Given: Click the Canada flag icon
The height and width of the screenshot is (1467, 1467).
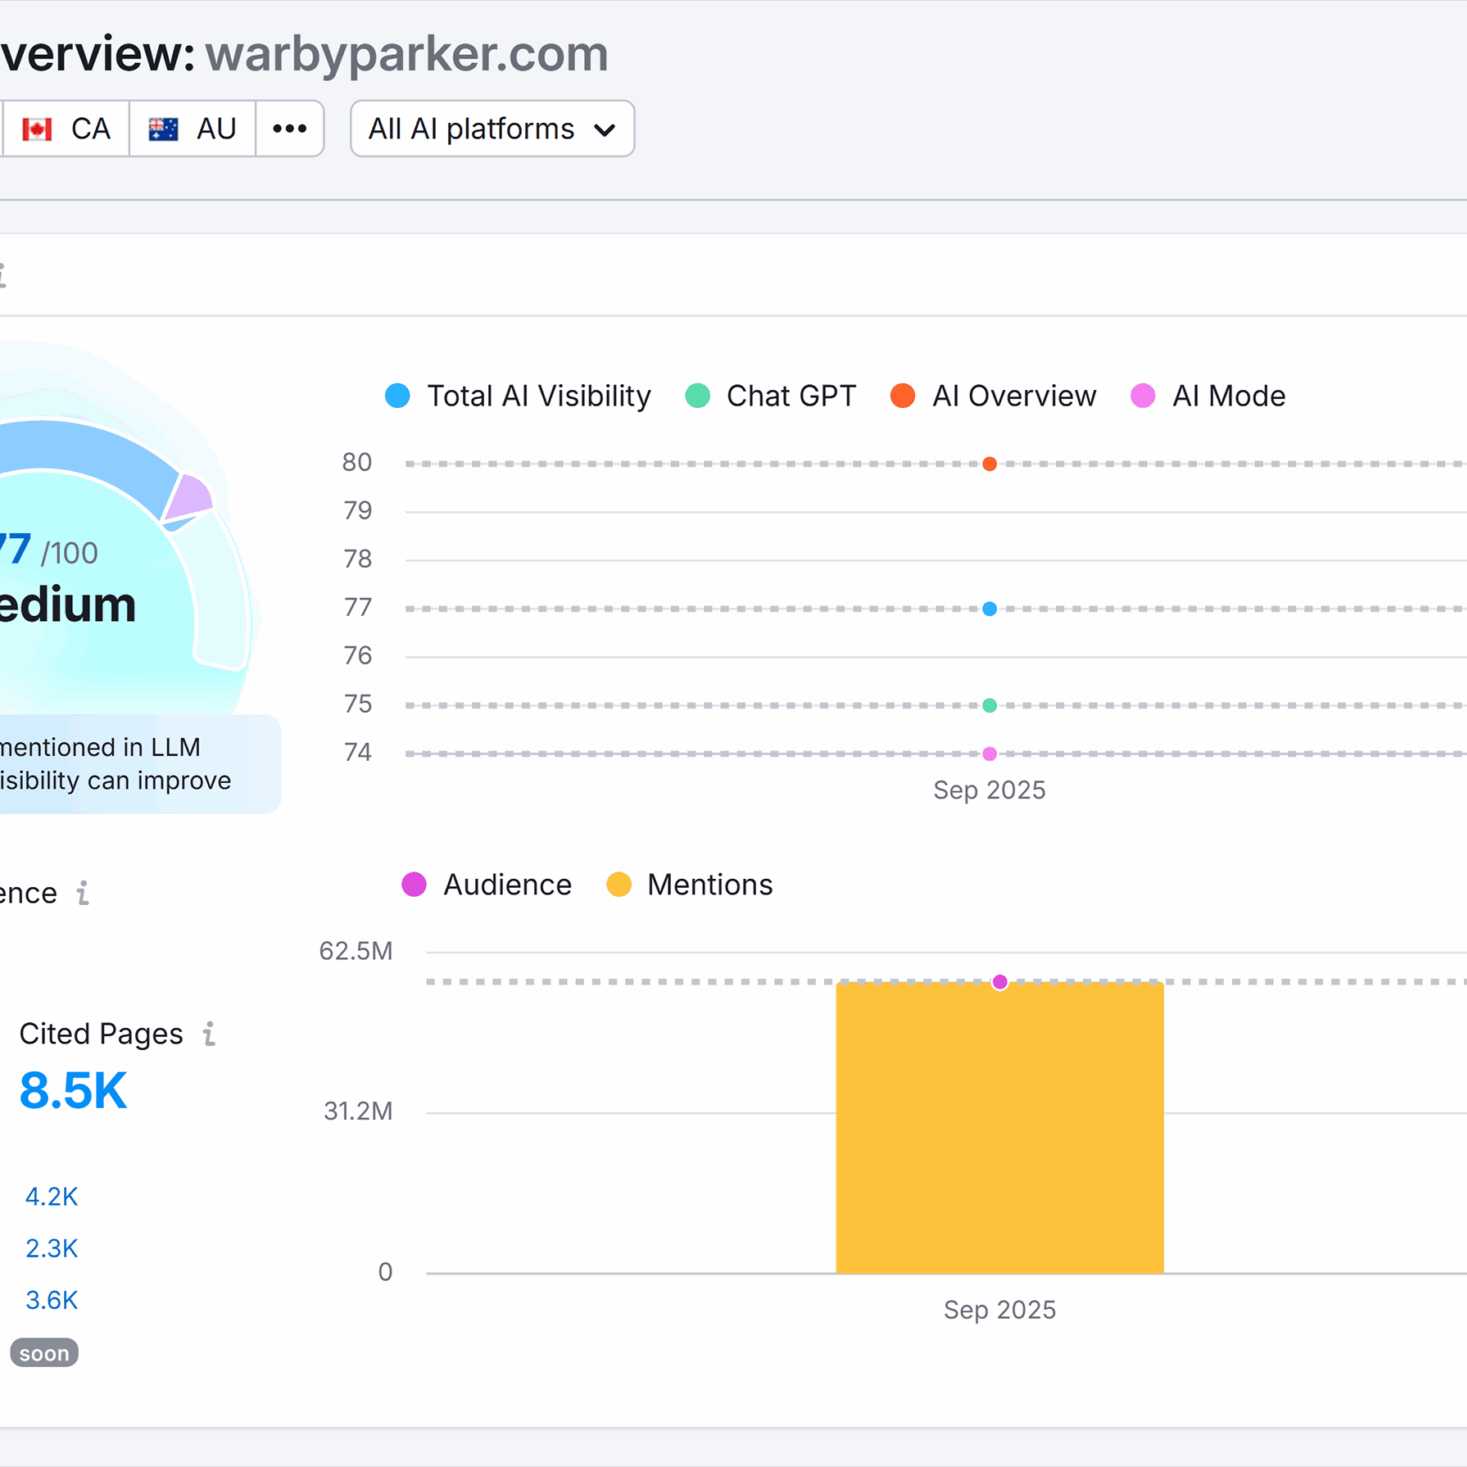Looking at the screenshot, I should click(x=37, y=129).
